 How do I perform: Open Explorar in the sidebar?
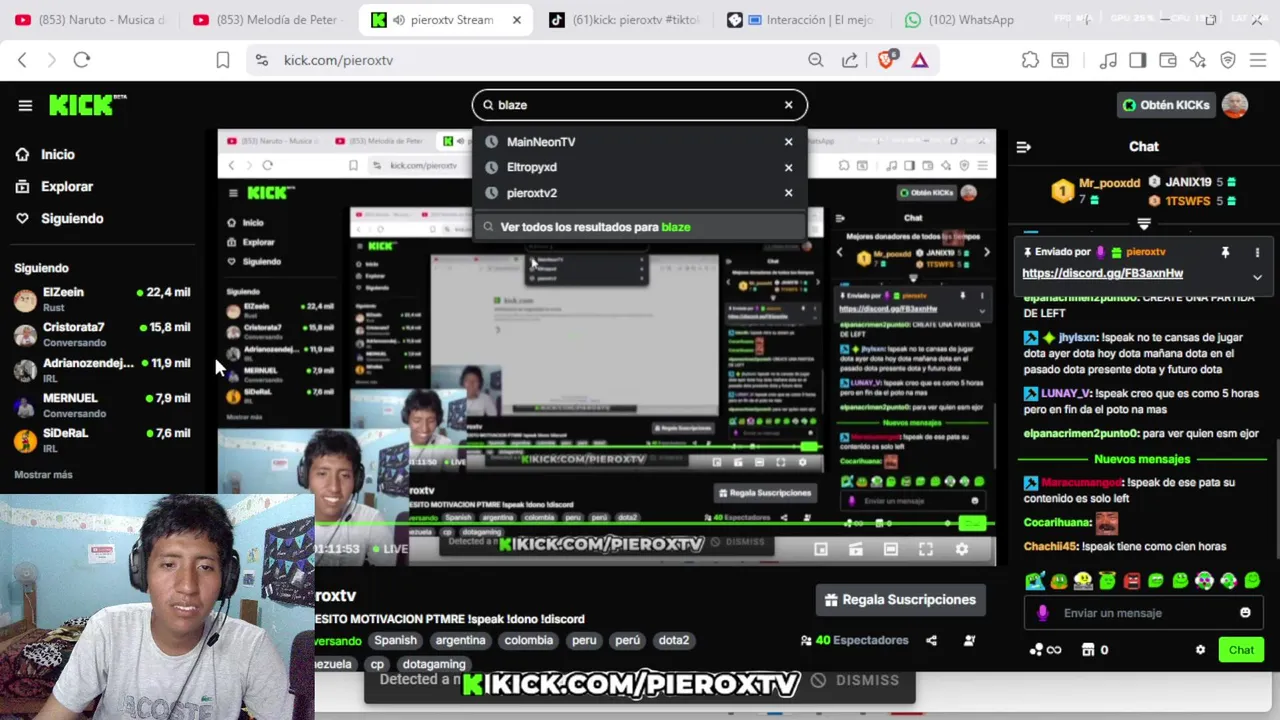coord(66,186)
